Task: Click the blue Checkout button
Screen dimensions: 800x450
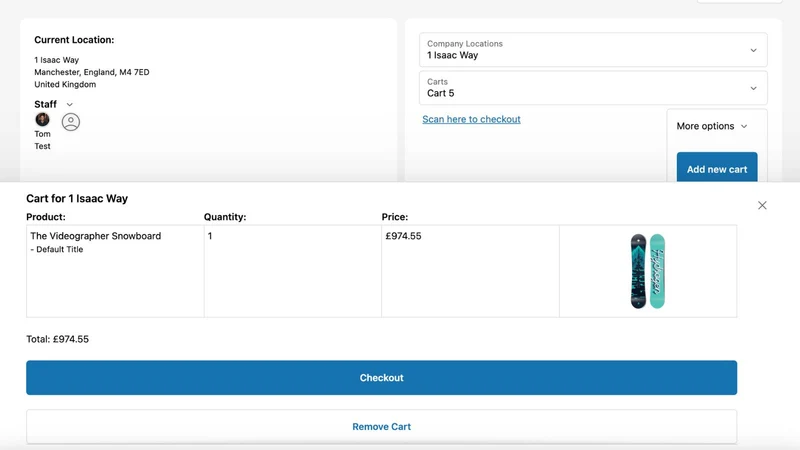Action: point(382,378)
